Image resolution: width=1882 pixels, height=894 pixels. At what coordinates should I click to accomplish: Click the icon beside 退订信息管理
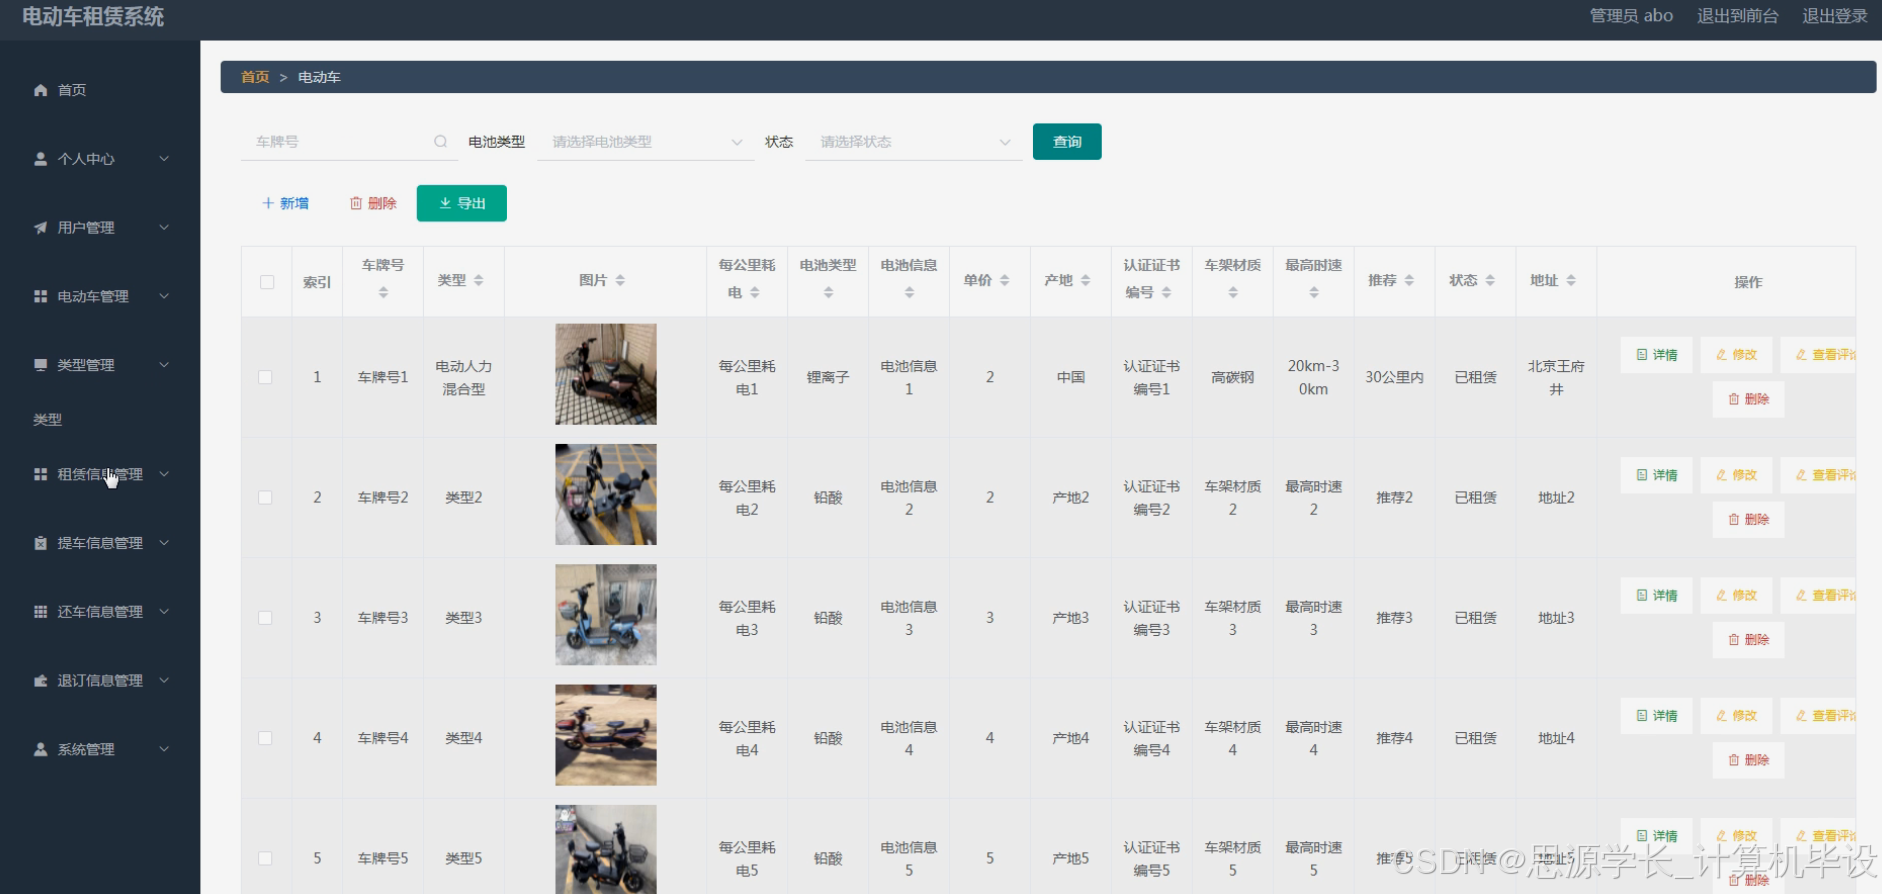[x=40, y=681]
